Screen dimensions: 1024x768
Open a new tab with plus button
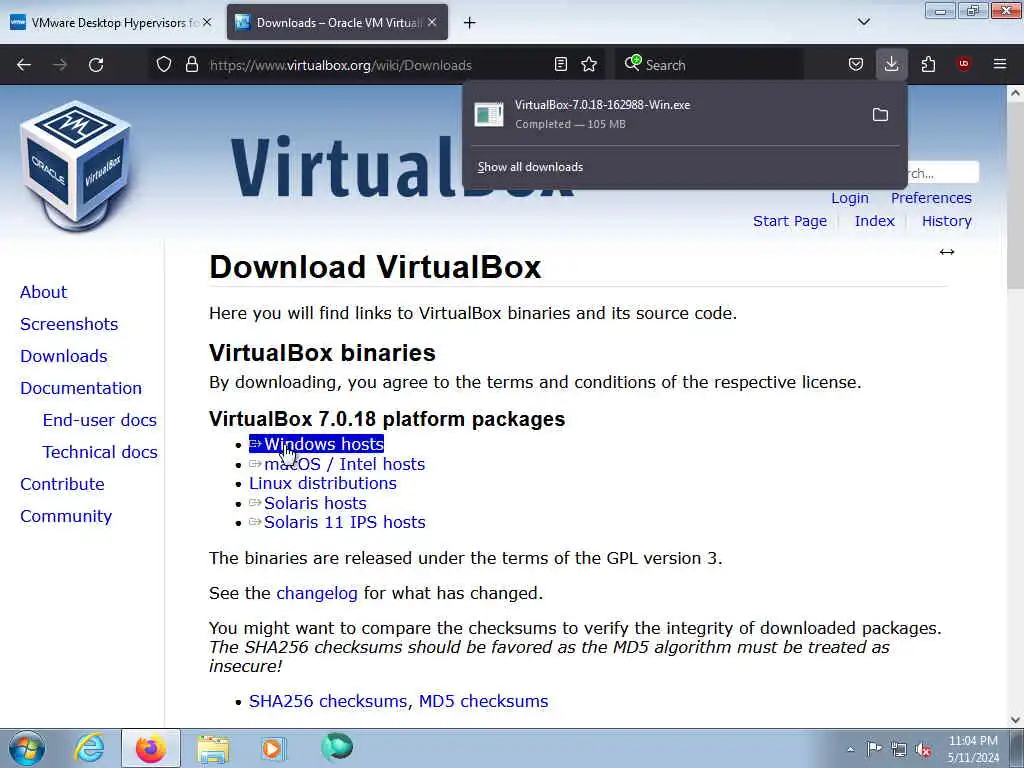pyautogui.click(x=470, y=23)
